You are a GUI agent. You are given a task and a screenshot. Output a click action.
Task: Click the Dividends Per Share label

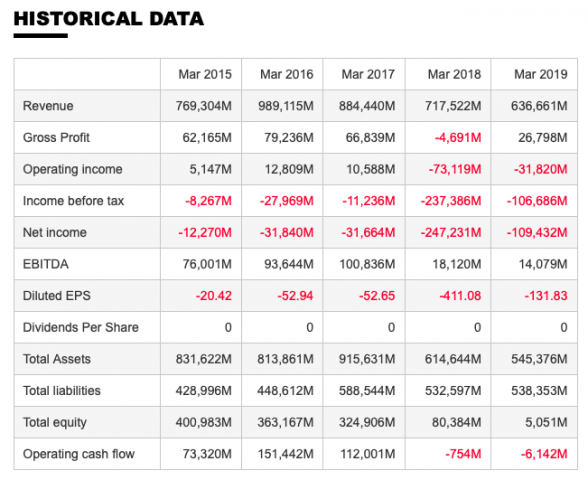pos(81,327)
